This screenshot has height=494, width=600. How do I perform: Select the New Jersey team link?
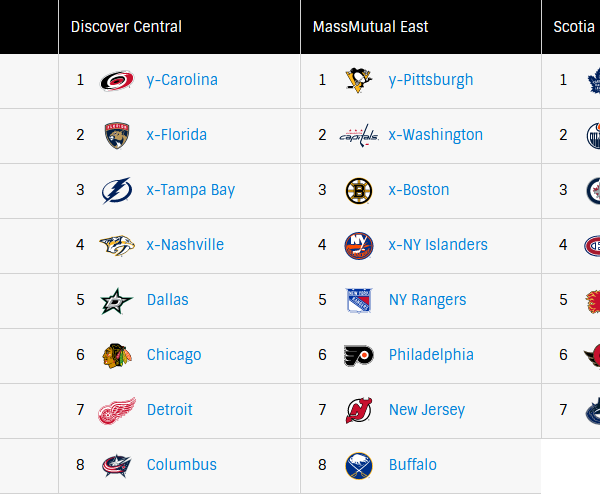pos(426,410)
